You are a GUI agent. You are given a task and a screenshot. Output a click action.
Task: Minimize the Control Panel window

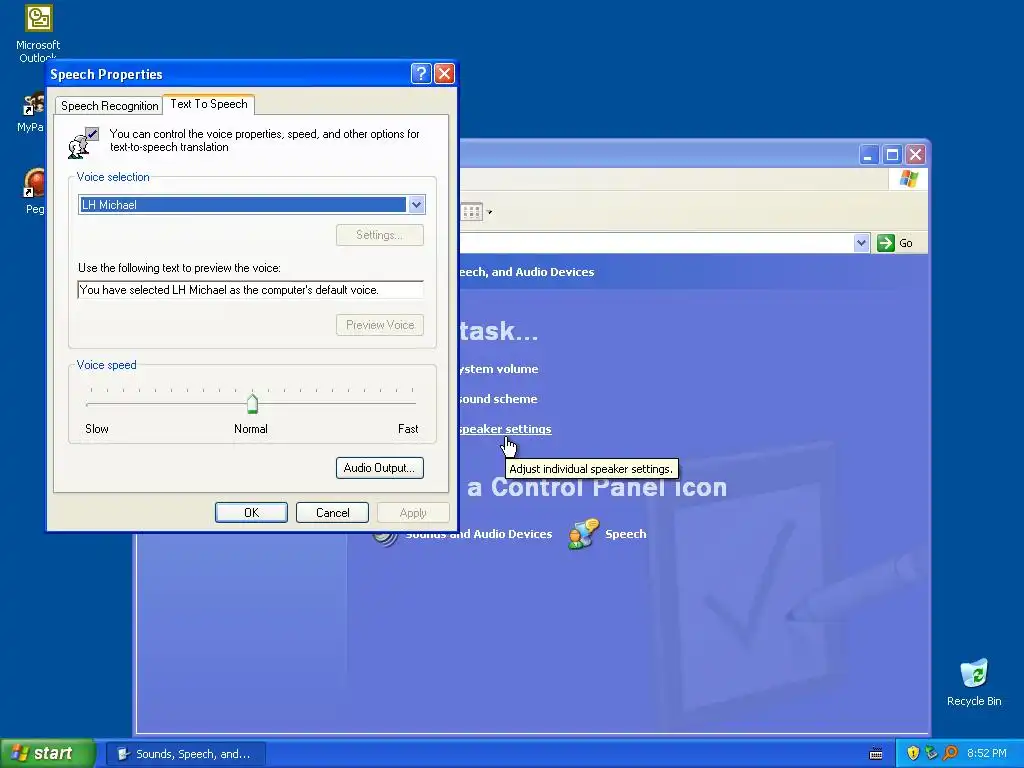tap(869, 155)
